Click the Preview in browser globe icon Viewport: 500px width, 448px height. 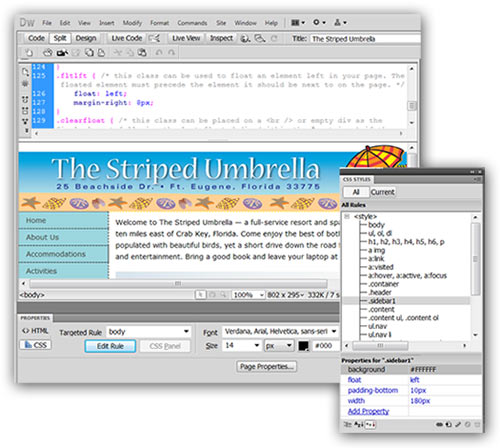pyautogui.click(x=245, y=38)
